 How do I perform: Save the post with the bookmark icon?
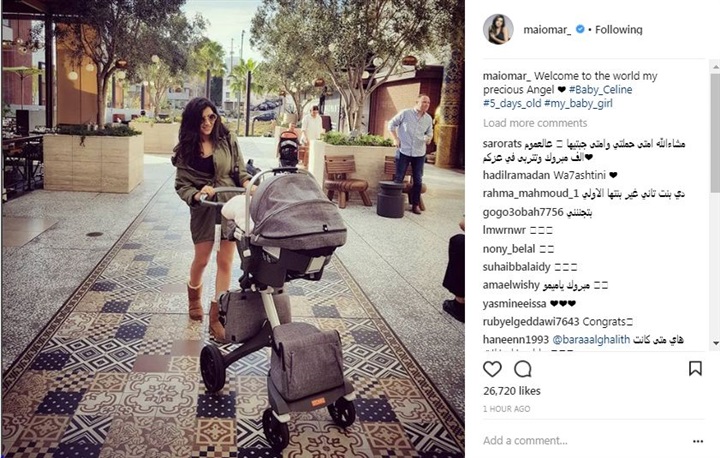695,368
